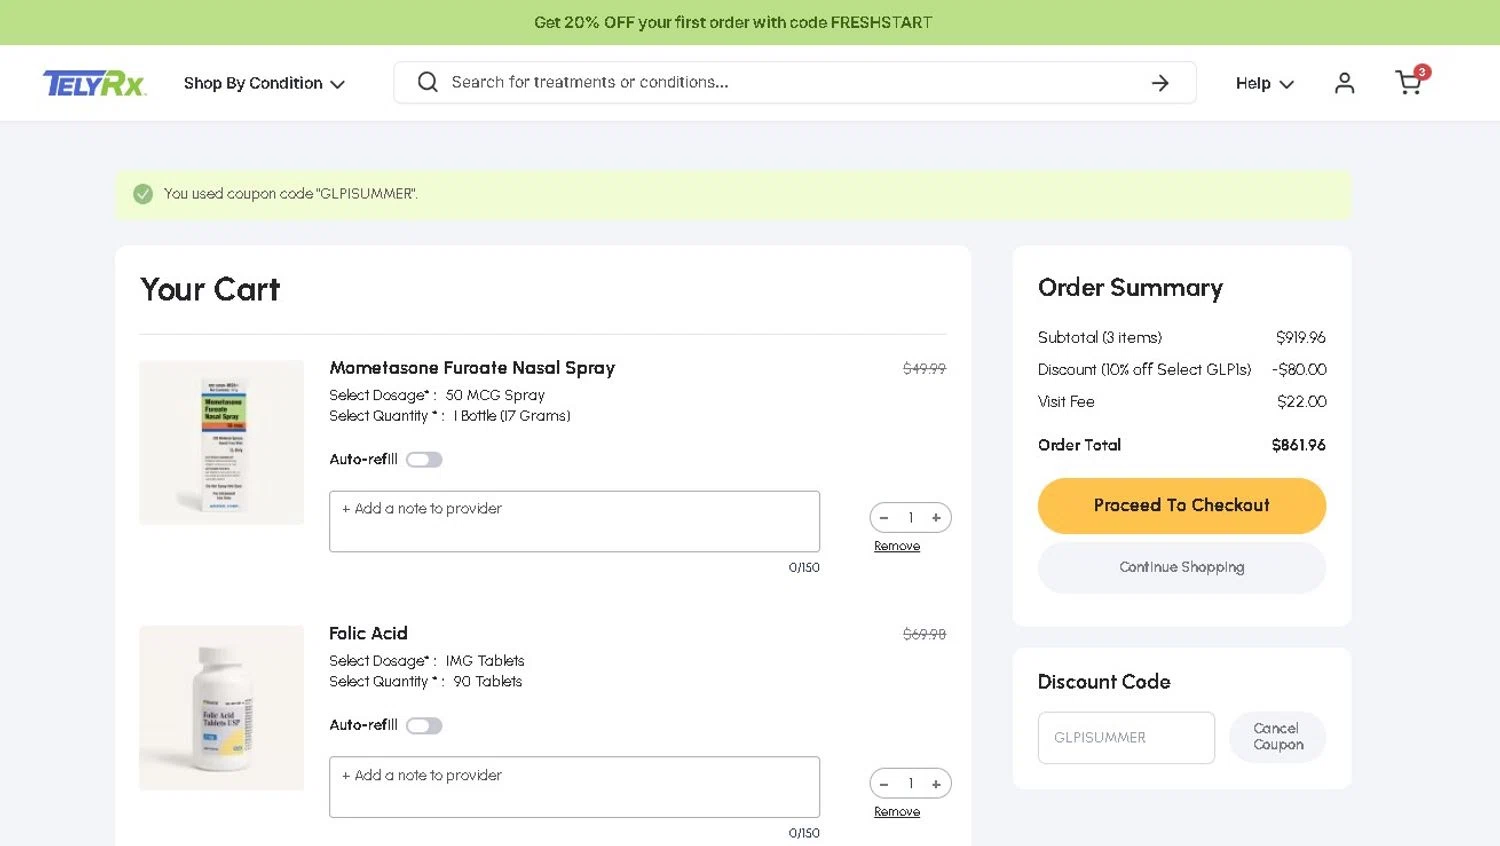This screenshot has height=846, width=1500.
Task: Remove Folic Acid from cart
Action: pyautogui.click(x=897, y=812)
